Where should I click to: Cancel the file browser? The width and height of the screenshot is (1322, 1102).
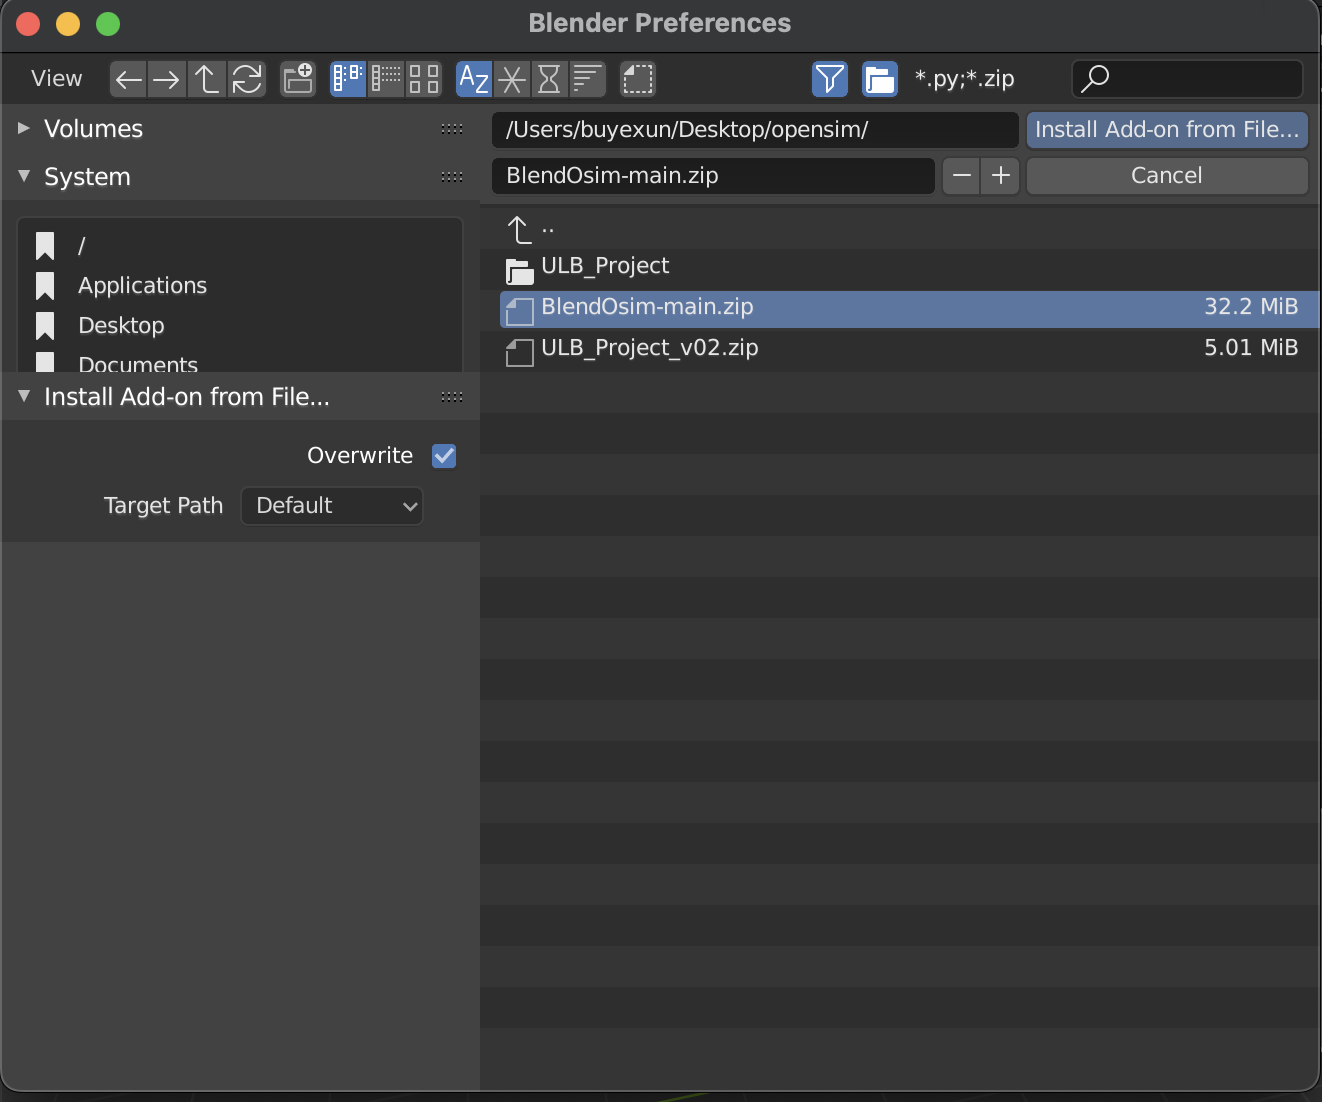(x=1167, y=176)
